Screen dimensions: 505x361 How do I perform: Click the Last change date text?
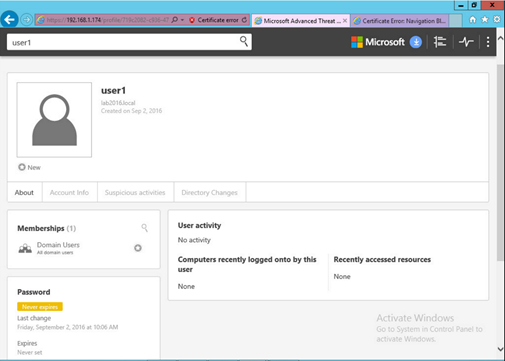[68, 327]
